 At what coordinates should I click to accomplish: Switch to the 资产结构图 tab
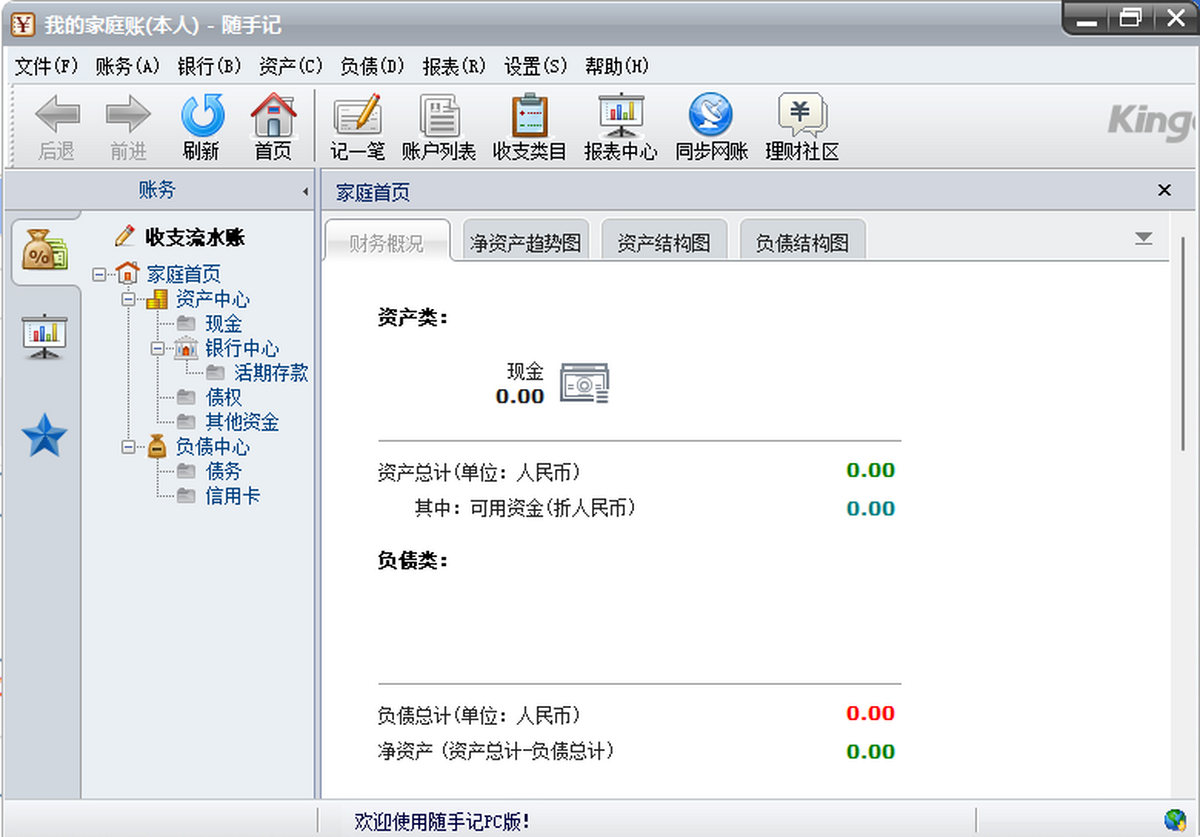(x=663, y=243)
